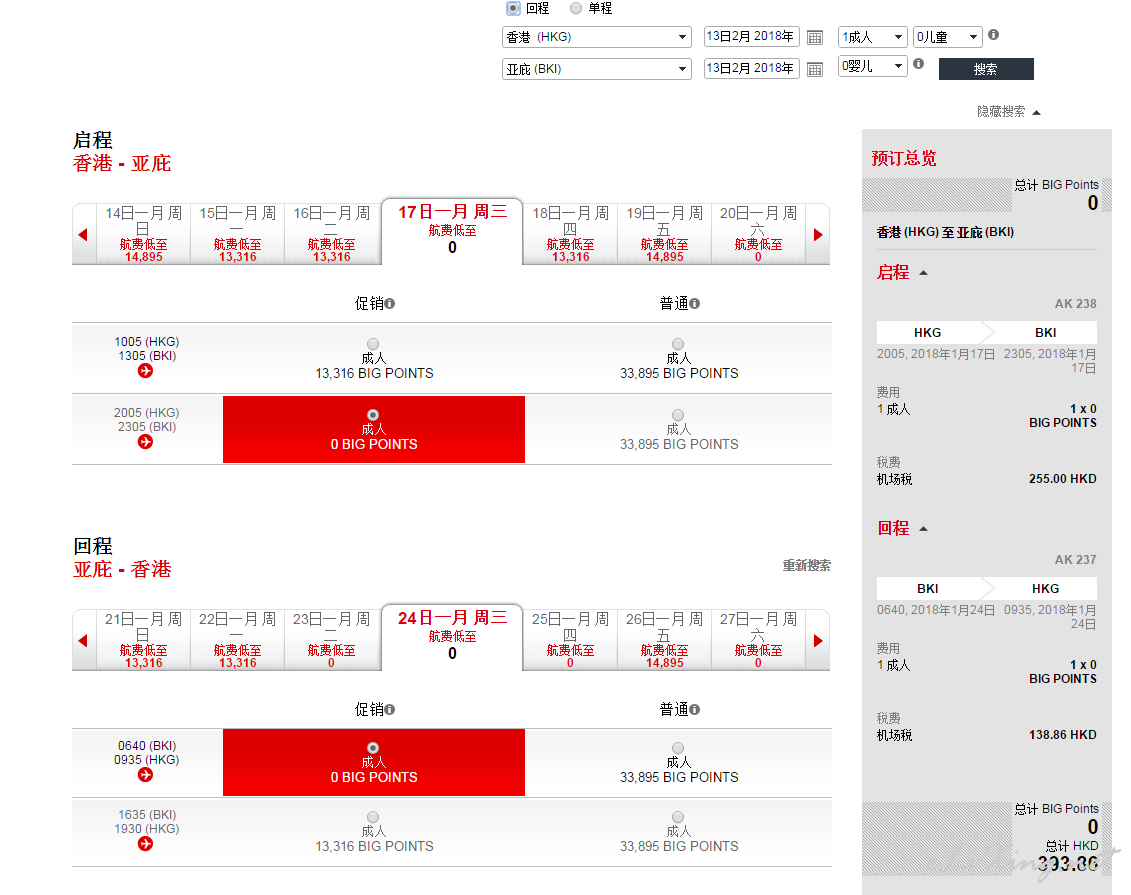Image resolution: width=1131 pixels, height=895 pixels.
Task: Click regular fare info icon in return section
Action: pos(695,710)
